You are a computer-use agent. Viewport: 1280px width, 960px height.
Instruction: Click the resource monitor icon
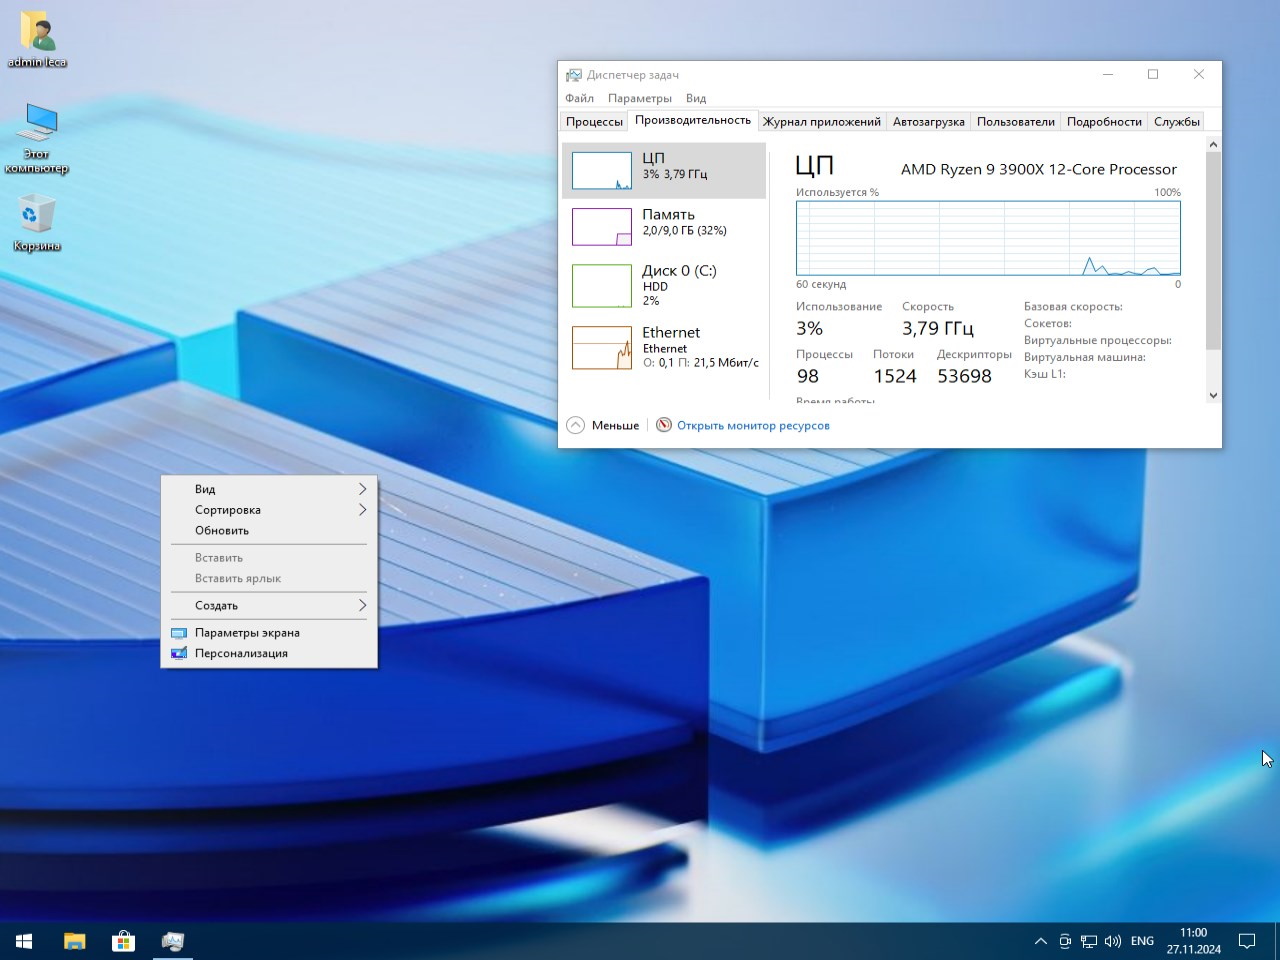coord(663,425)
